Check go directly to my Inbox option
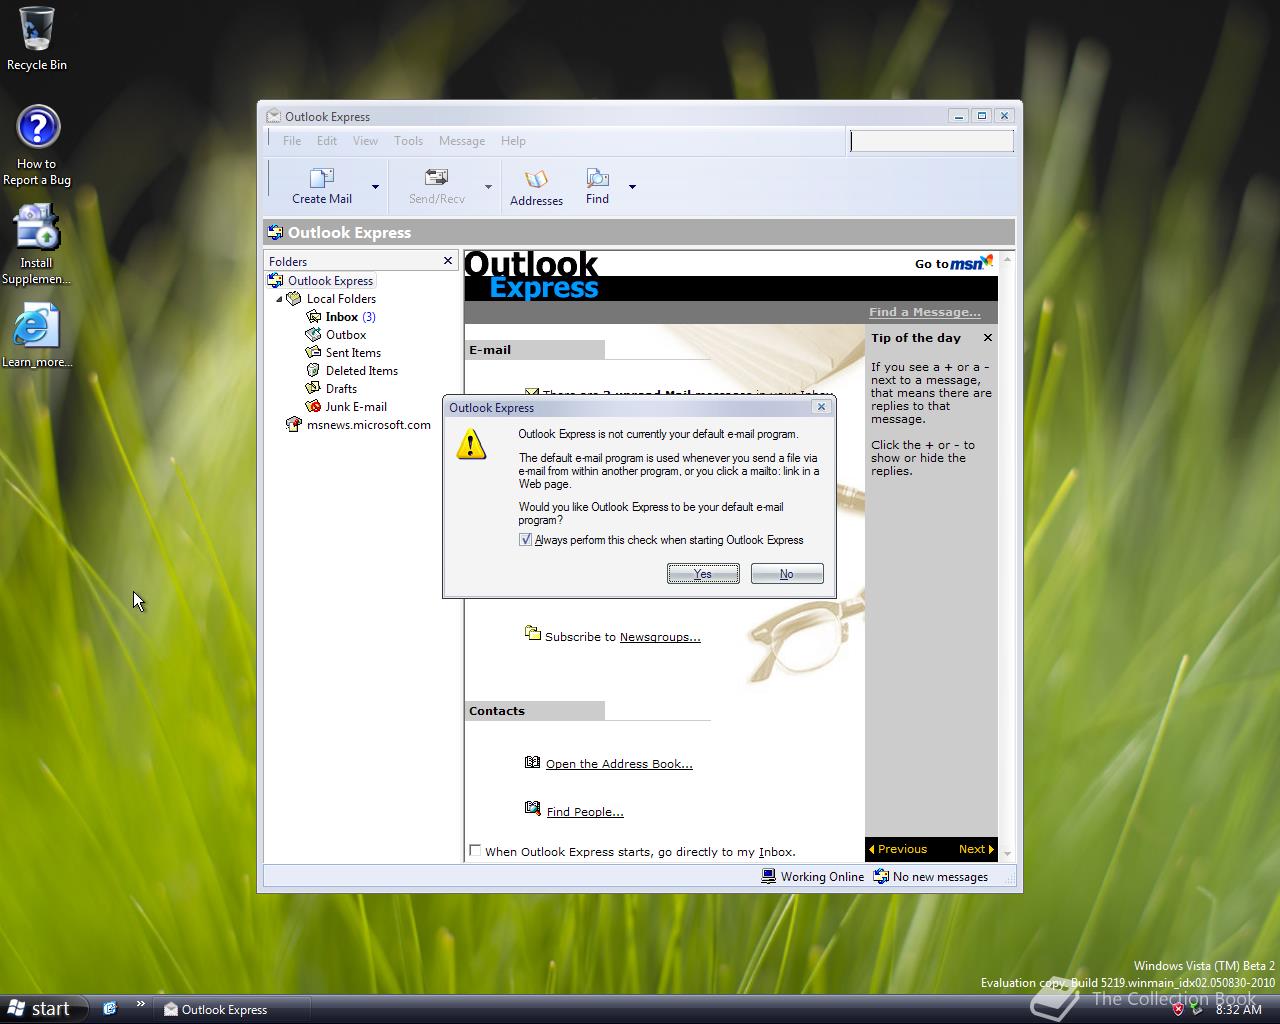Image resolution: width=1280 pixels, height=1024 pixels. point(475,851)
